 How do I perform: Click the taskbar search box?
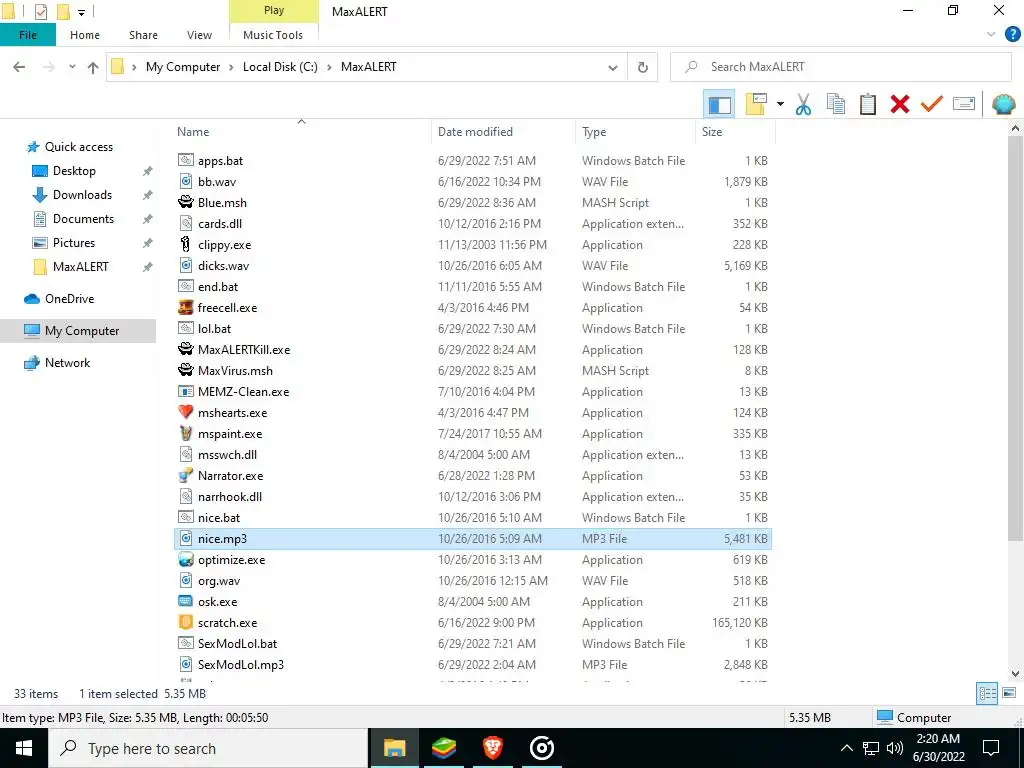[208, 748]
